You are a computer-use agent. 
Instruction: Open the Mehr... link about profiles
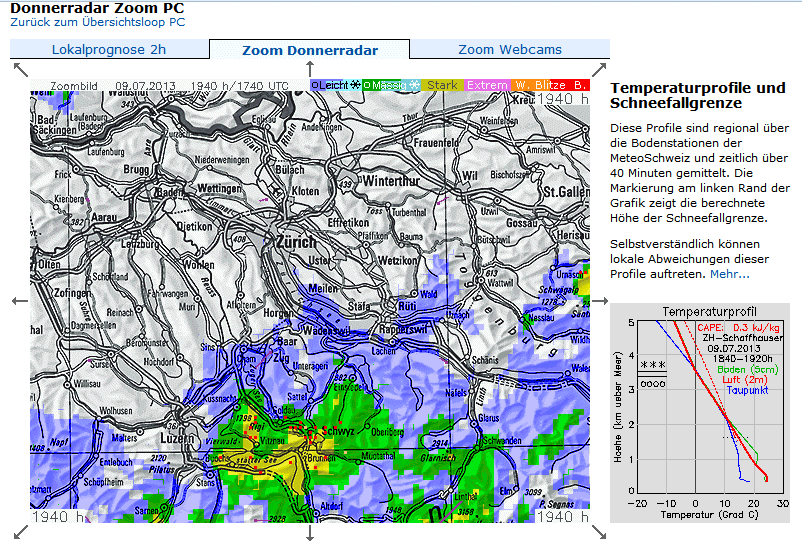(x=730, y=274)
